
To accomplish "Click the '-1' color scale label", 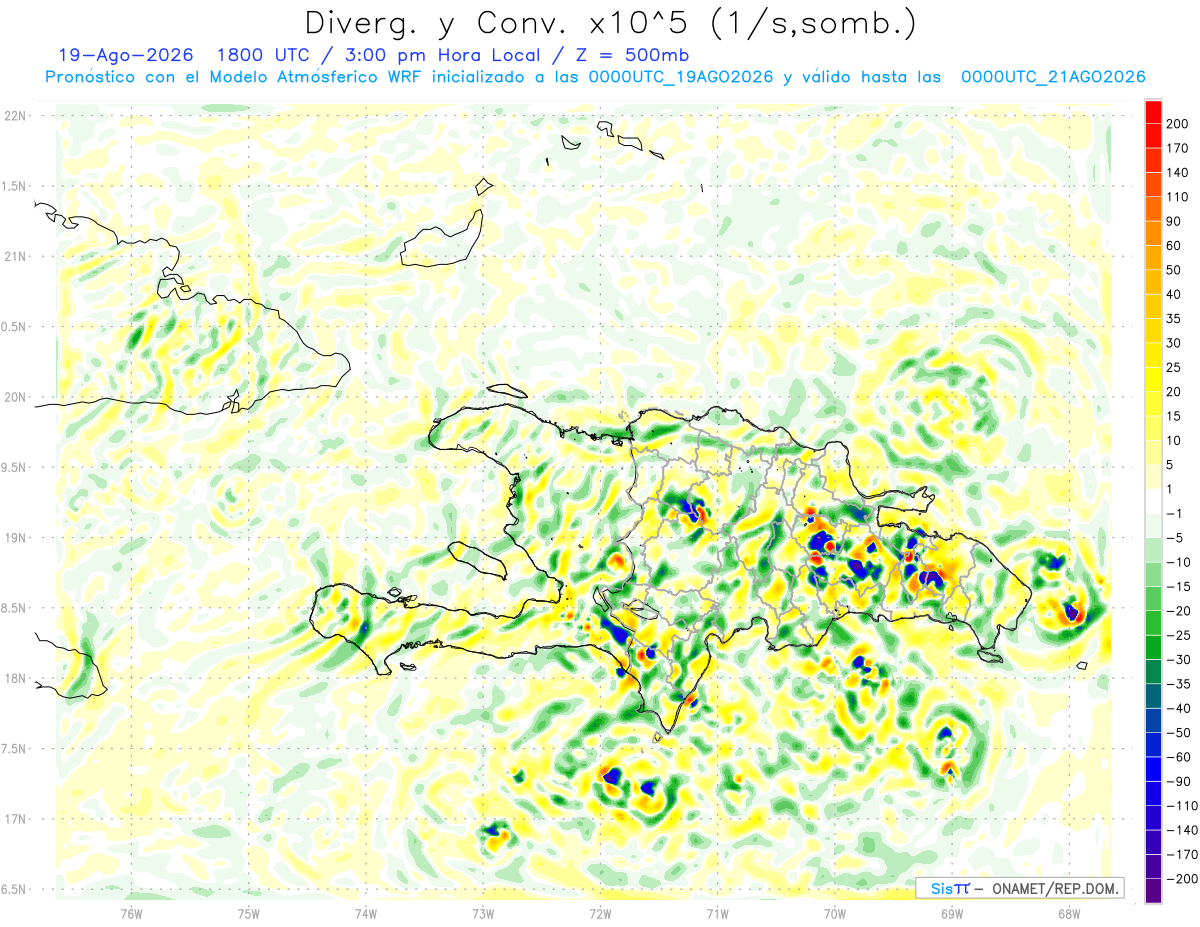I will click(x=1172, y=513).
